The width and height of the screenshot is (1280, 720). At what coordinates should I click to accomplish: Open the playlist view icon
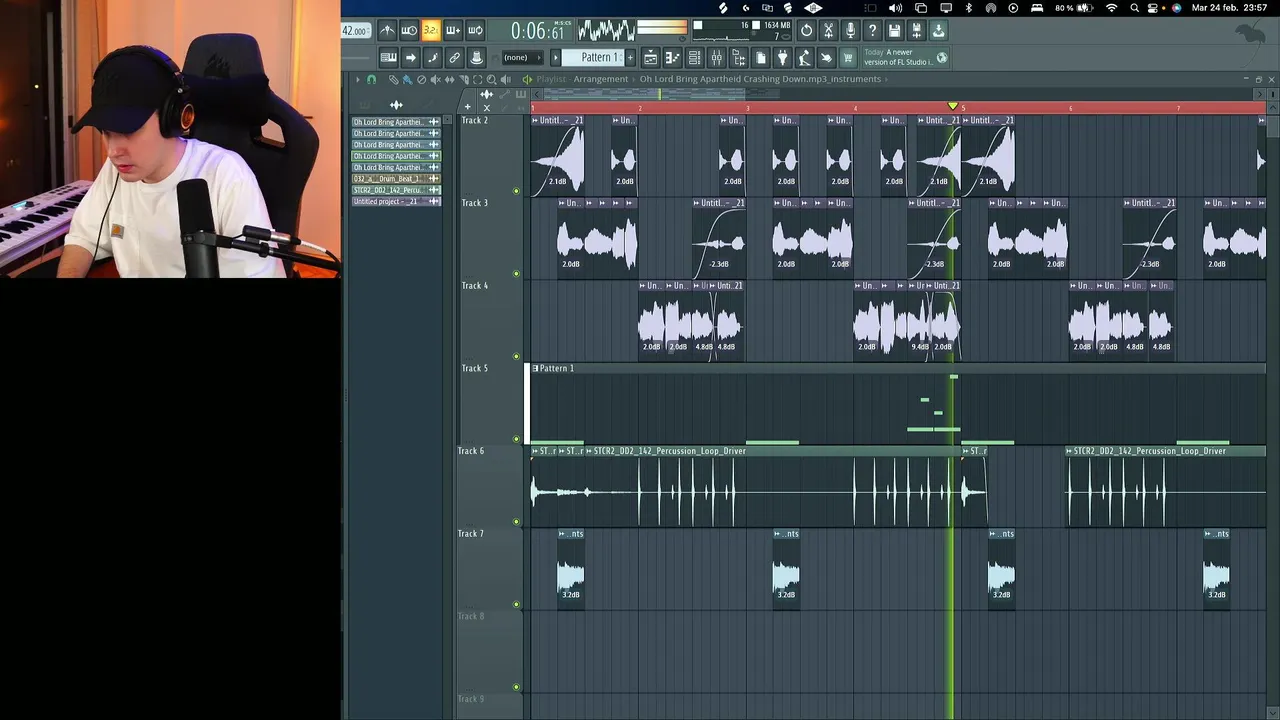point(650,57)
